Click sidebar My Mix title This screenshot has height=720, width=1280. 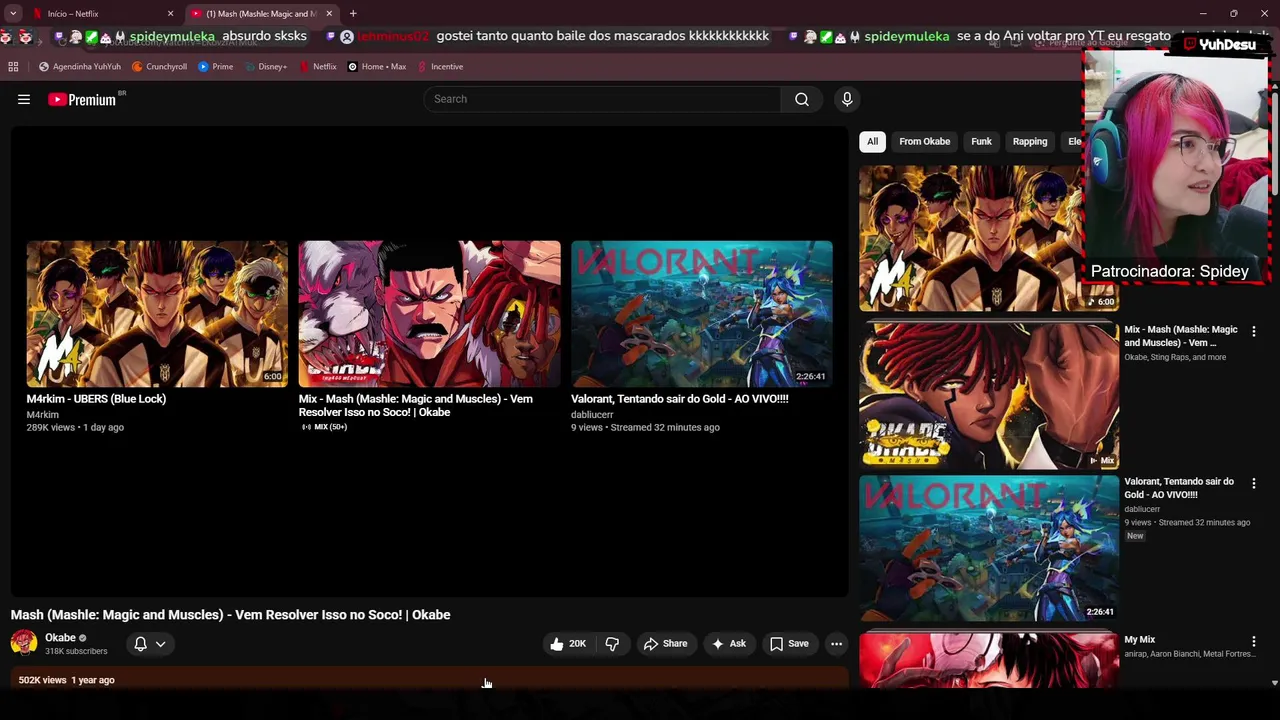[1139, 640]
